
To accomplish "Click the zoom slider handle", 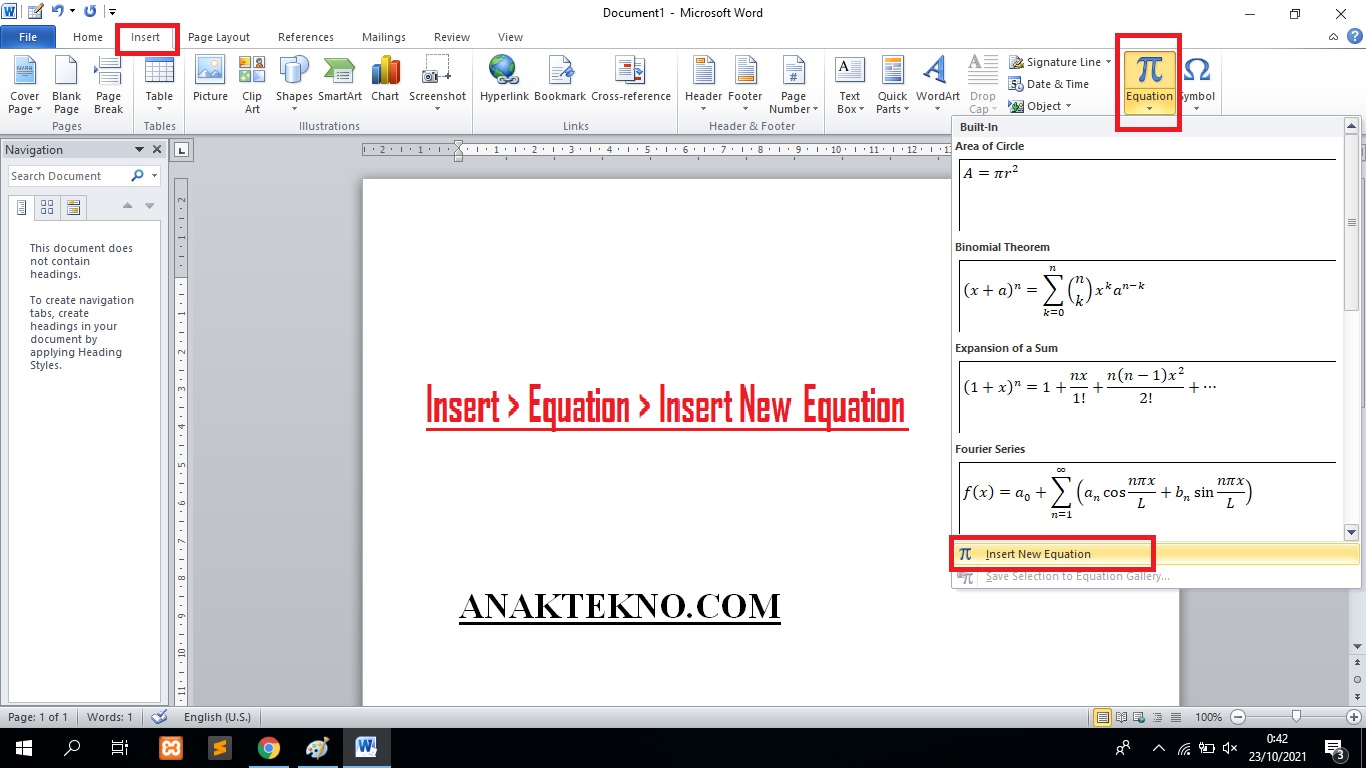I will [1296, 717].
